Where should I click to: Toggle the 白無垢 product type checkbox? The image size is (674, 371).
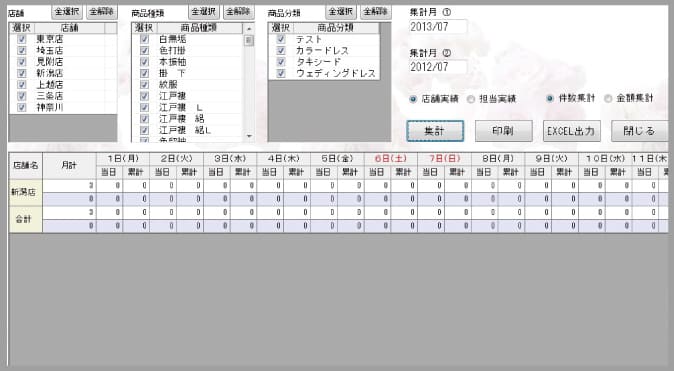(144, 39)
